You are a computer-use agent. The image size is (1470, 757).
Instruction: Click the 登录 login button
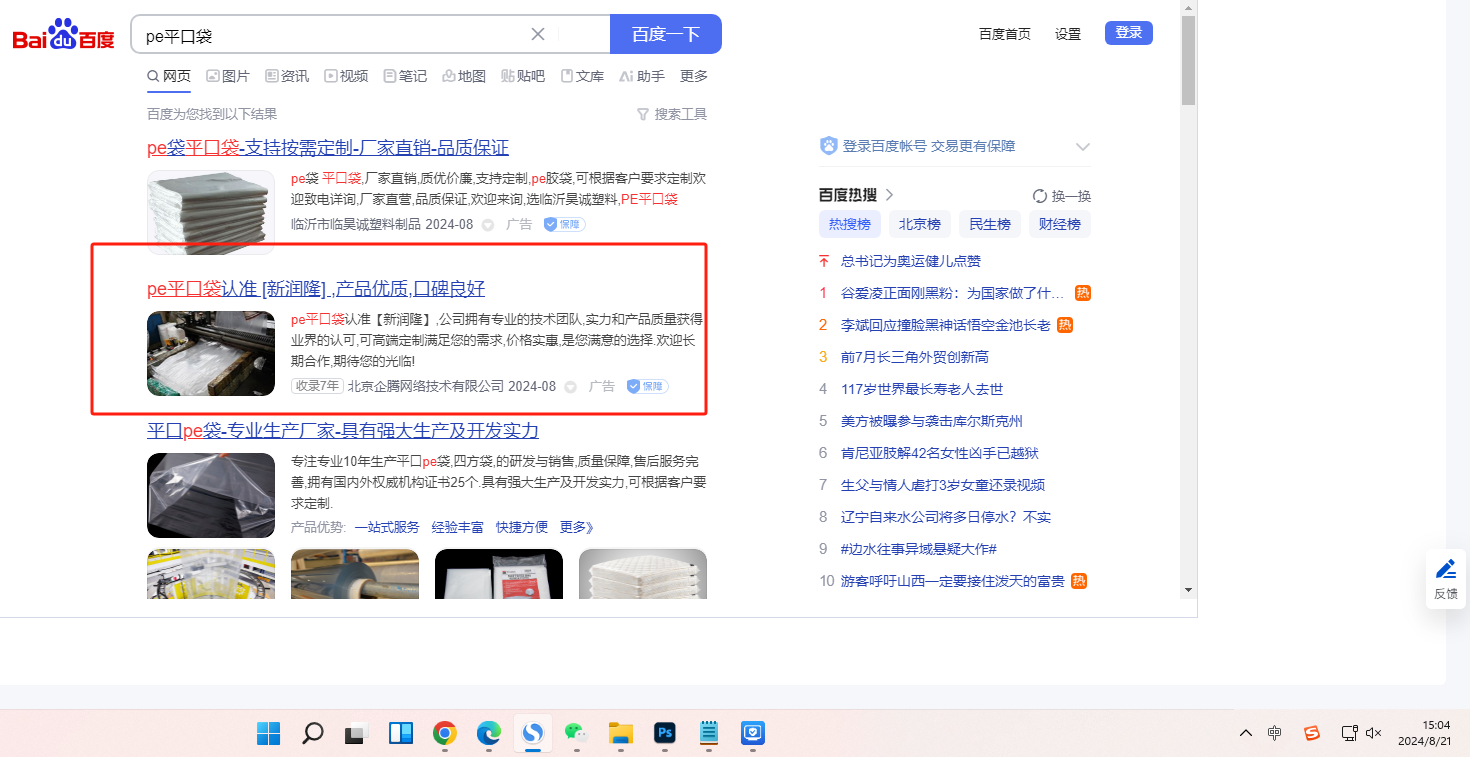[x=1128, y=33]
